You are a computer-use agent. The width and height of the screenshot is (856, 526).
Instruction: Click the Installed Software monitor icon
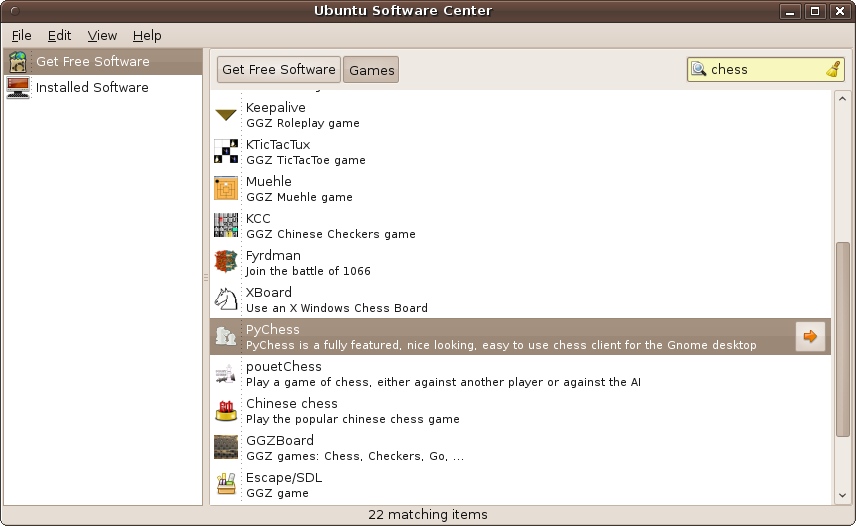[18, 87]
